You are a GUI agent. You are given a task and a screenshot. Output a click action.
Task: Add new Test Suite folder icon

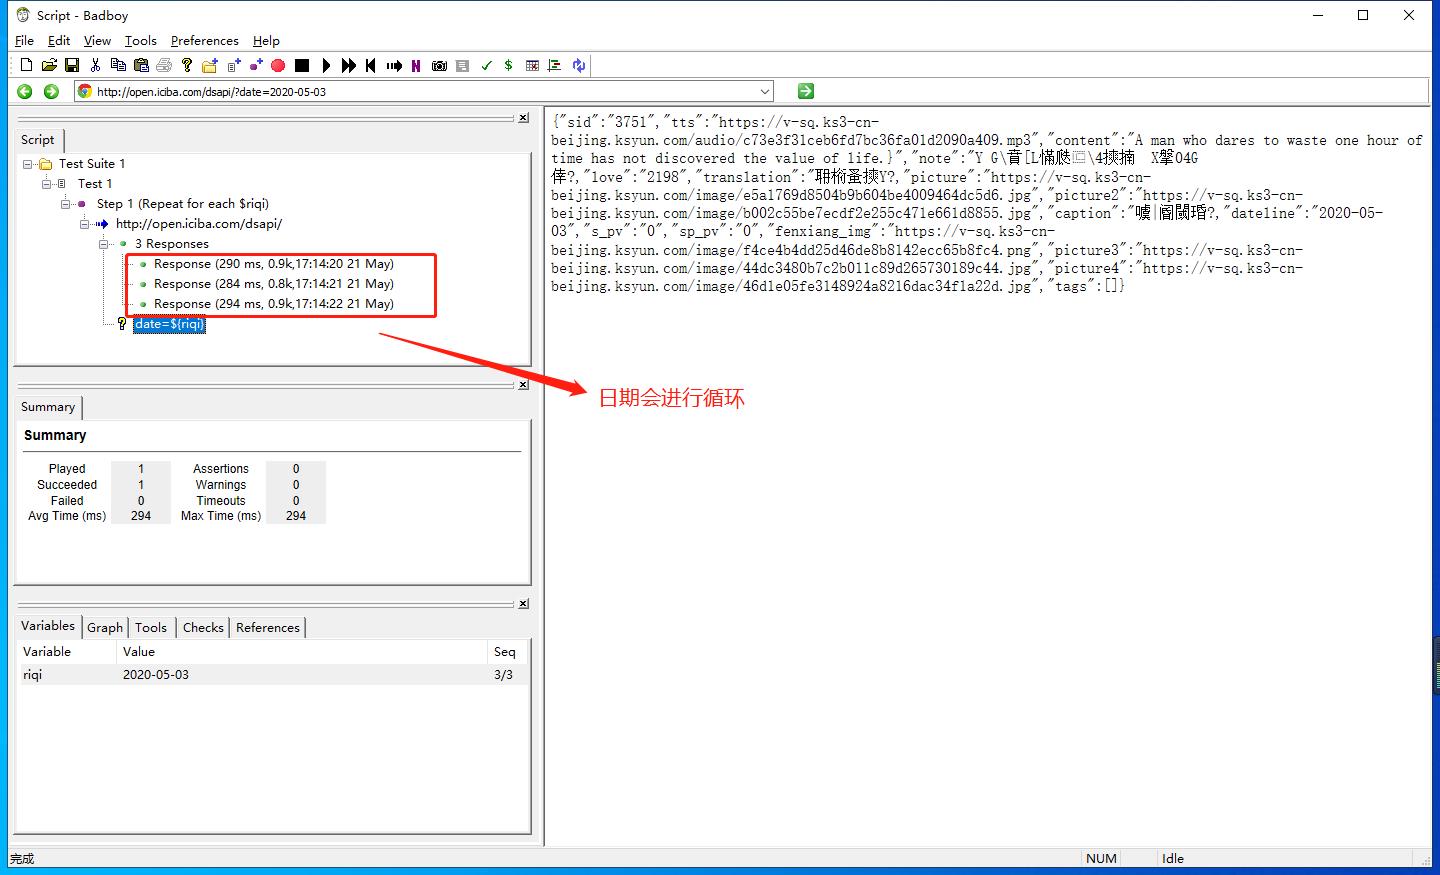click(210, 65)
